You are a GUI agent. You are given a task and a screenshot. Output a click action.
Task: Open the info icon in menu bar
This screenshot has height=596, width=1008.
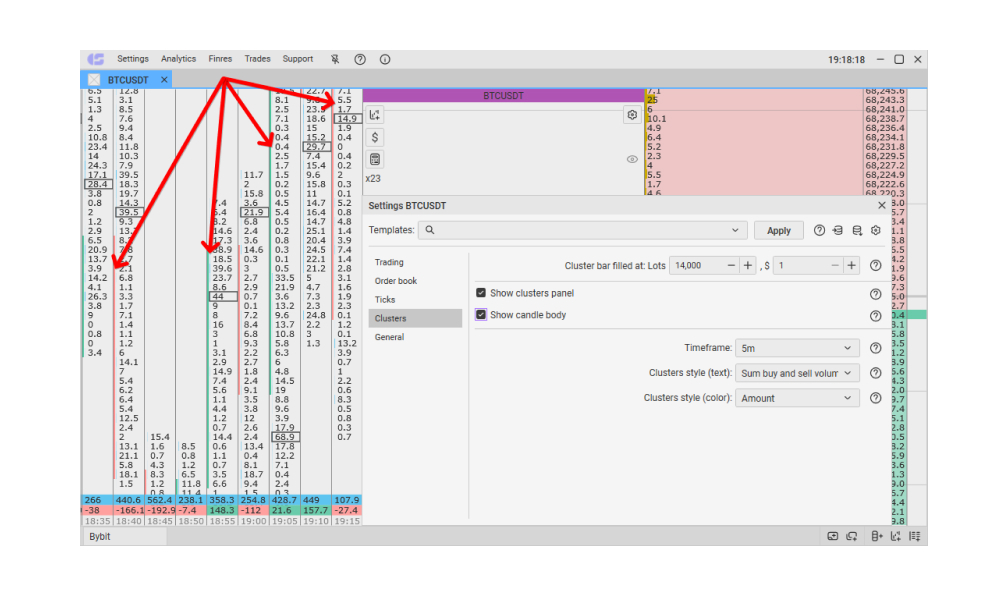coord(385,59)
